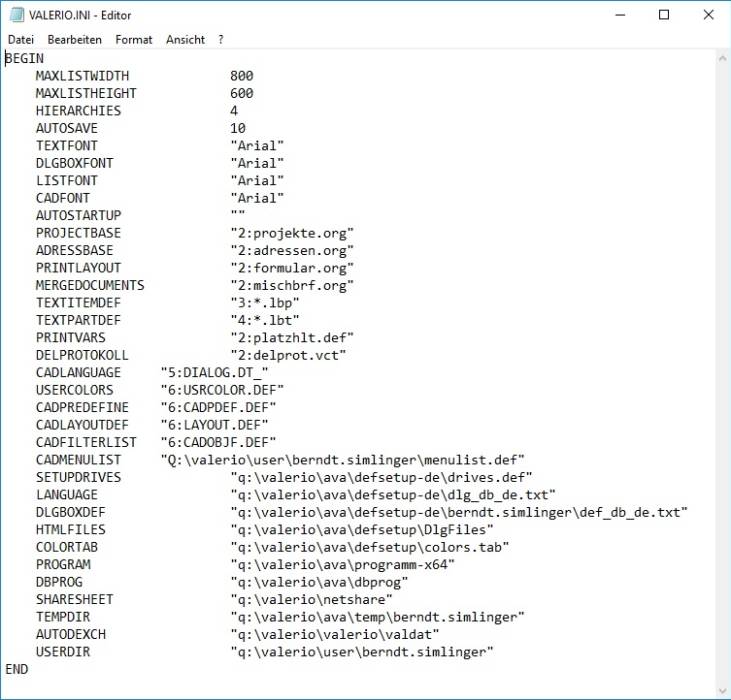Maximize the editor window

(x=664, y=15)
